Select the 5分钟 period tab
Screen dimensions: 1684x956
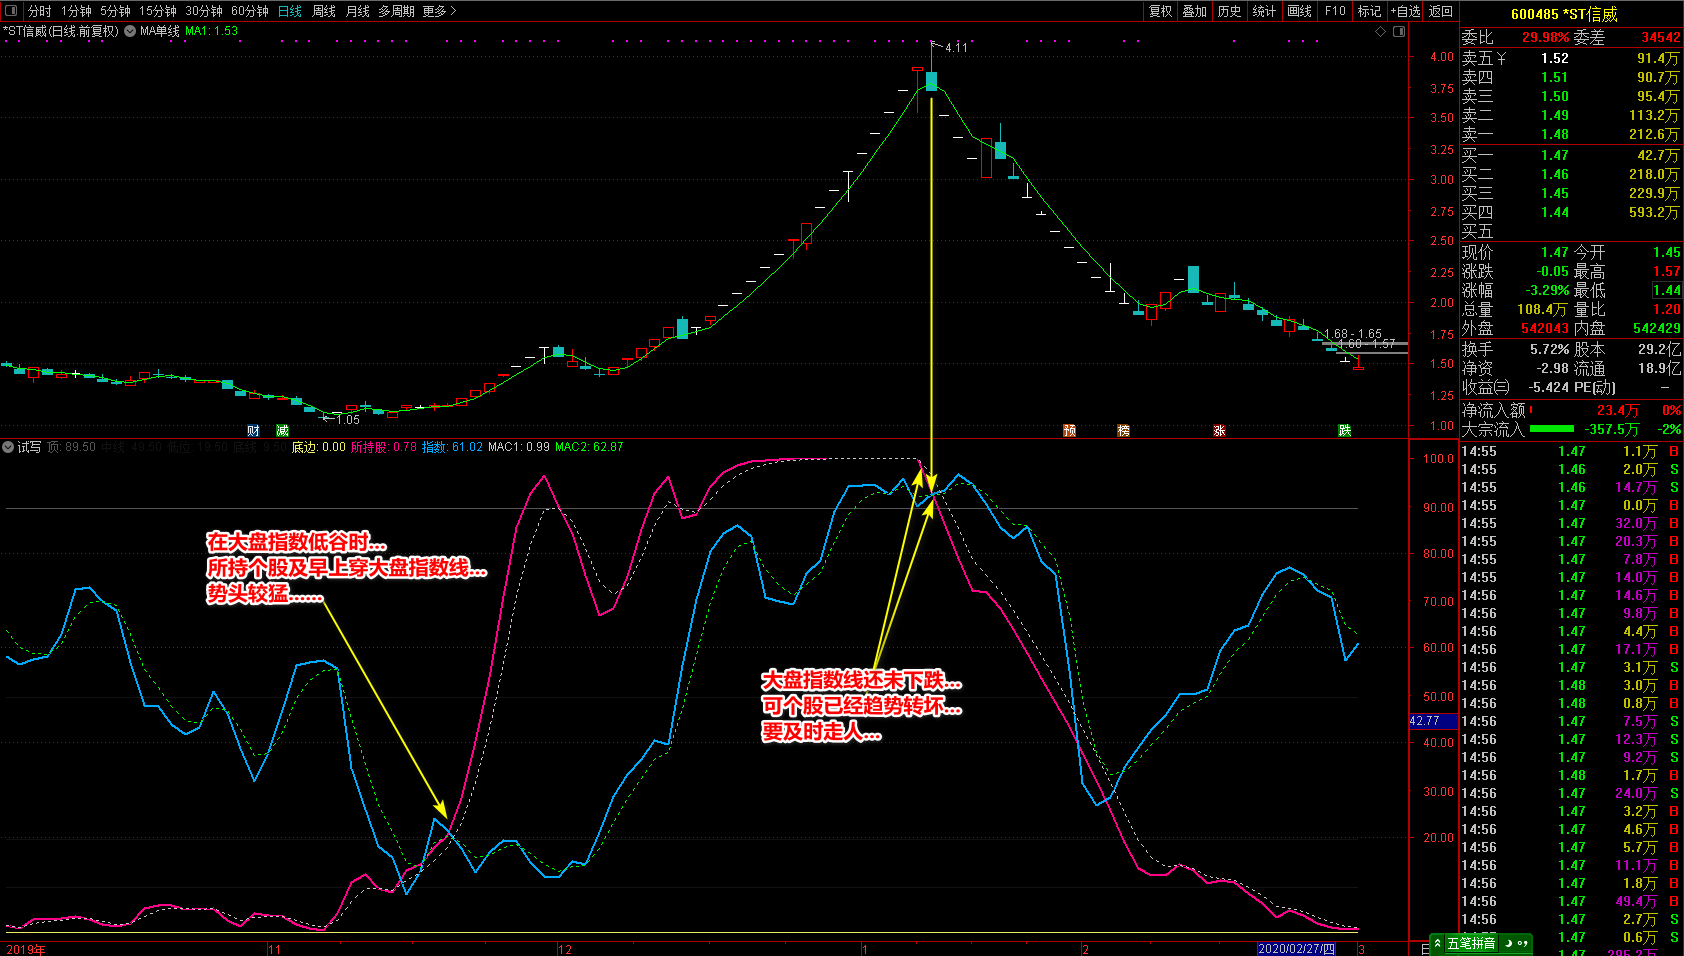click(115, 11)
